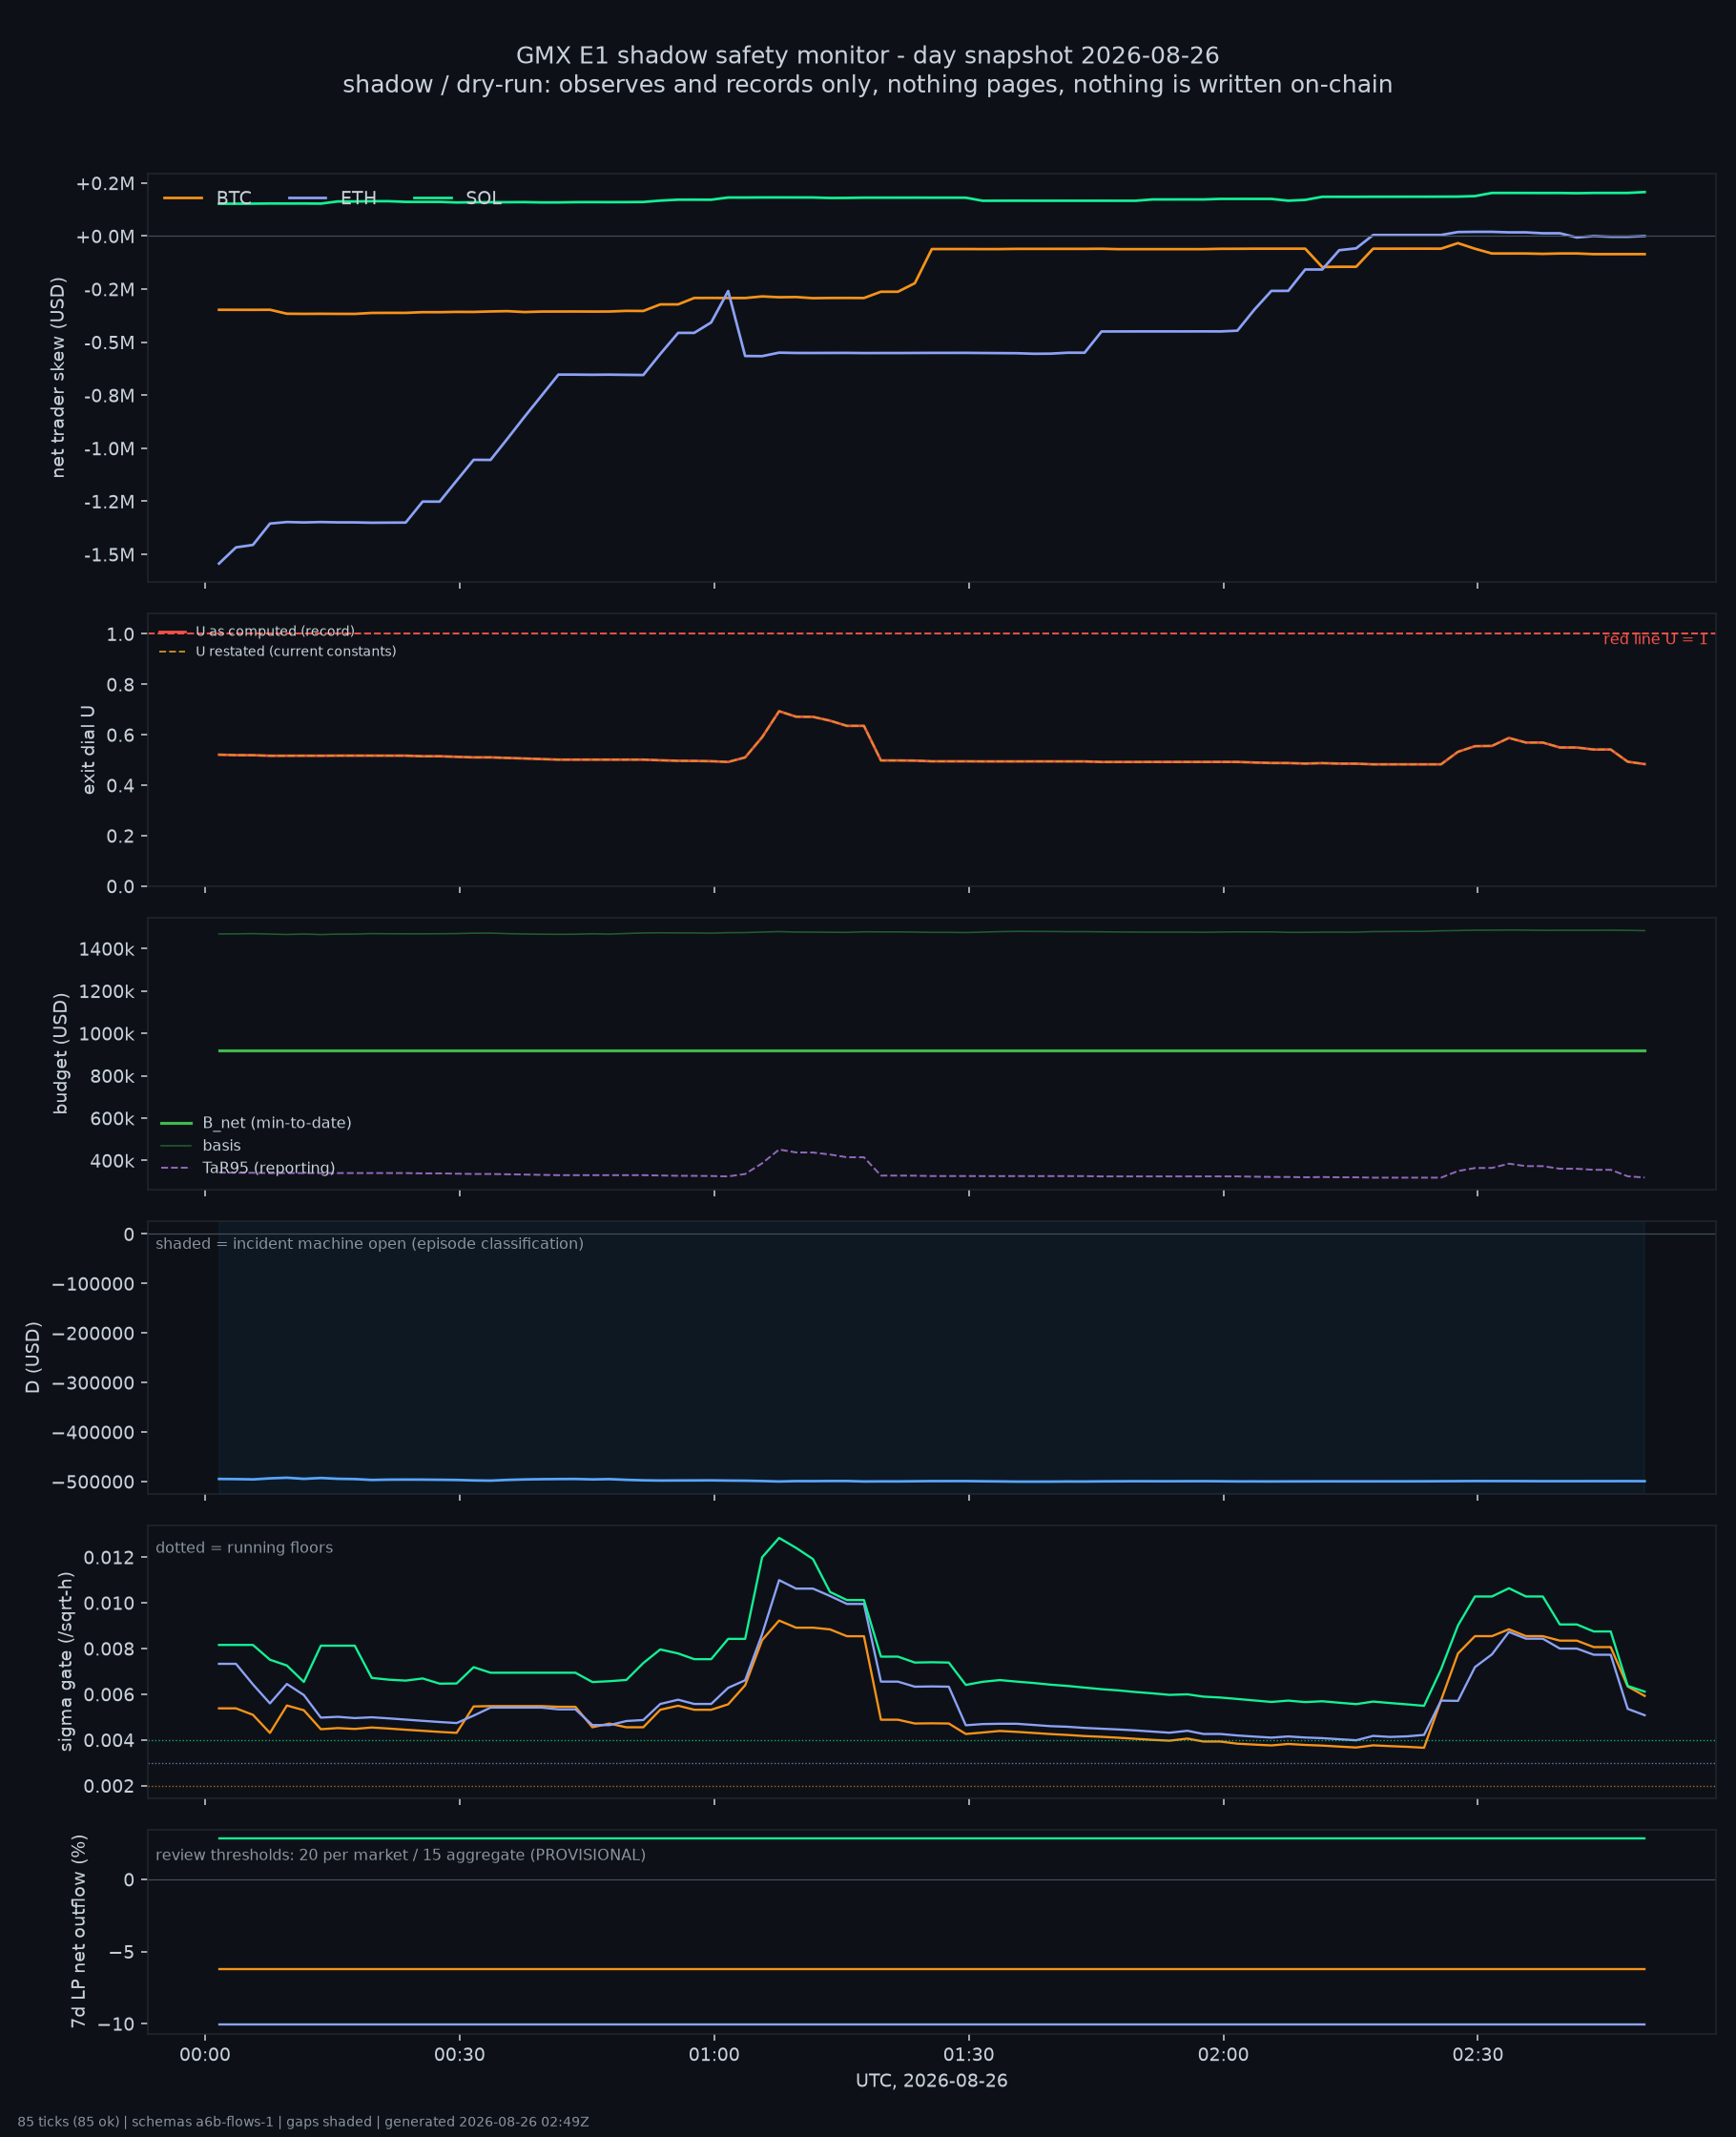Click the footer starting '85 ticks (85 ok)'

click(303, 2122)
